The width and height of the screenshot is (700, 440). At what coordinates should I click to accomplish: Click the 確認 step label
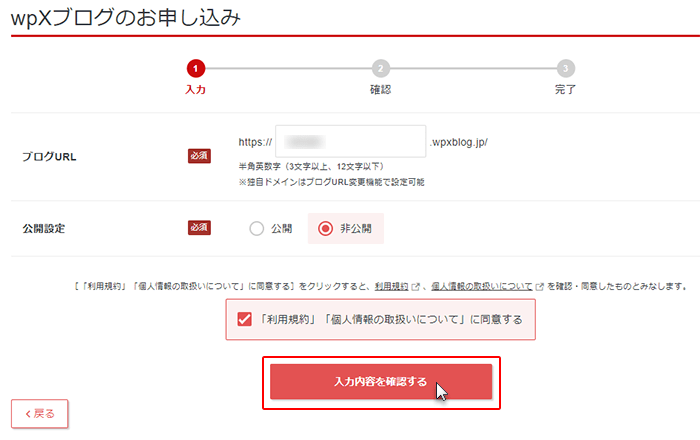click(x=380, y=90)
